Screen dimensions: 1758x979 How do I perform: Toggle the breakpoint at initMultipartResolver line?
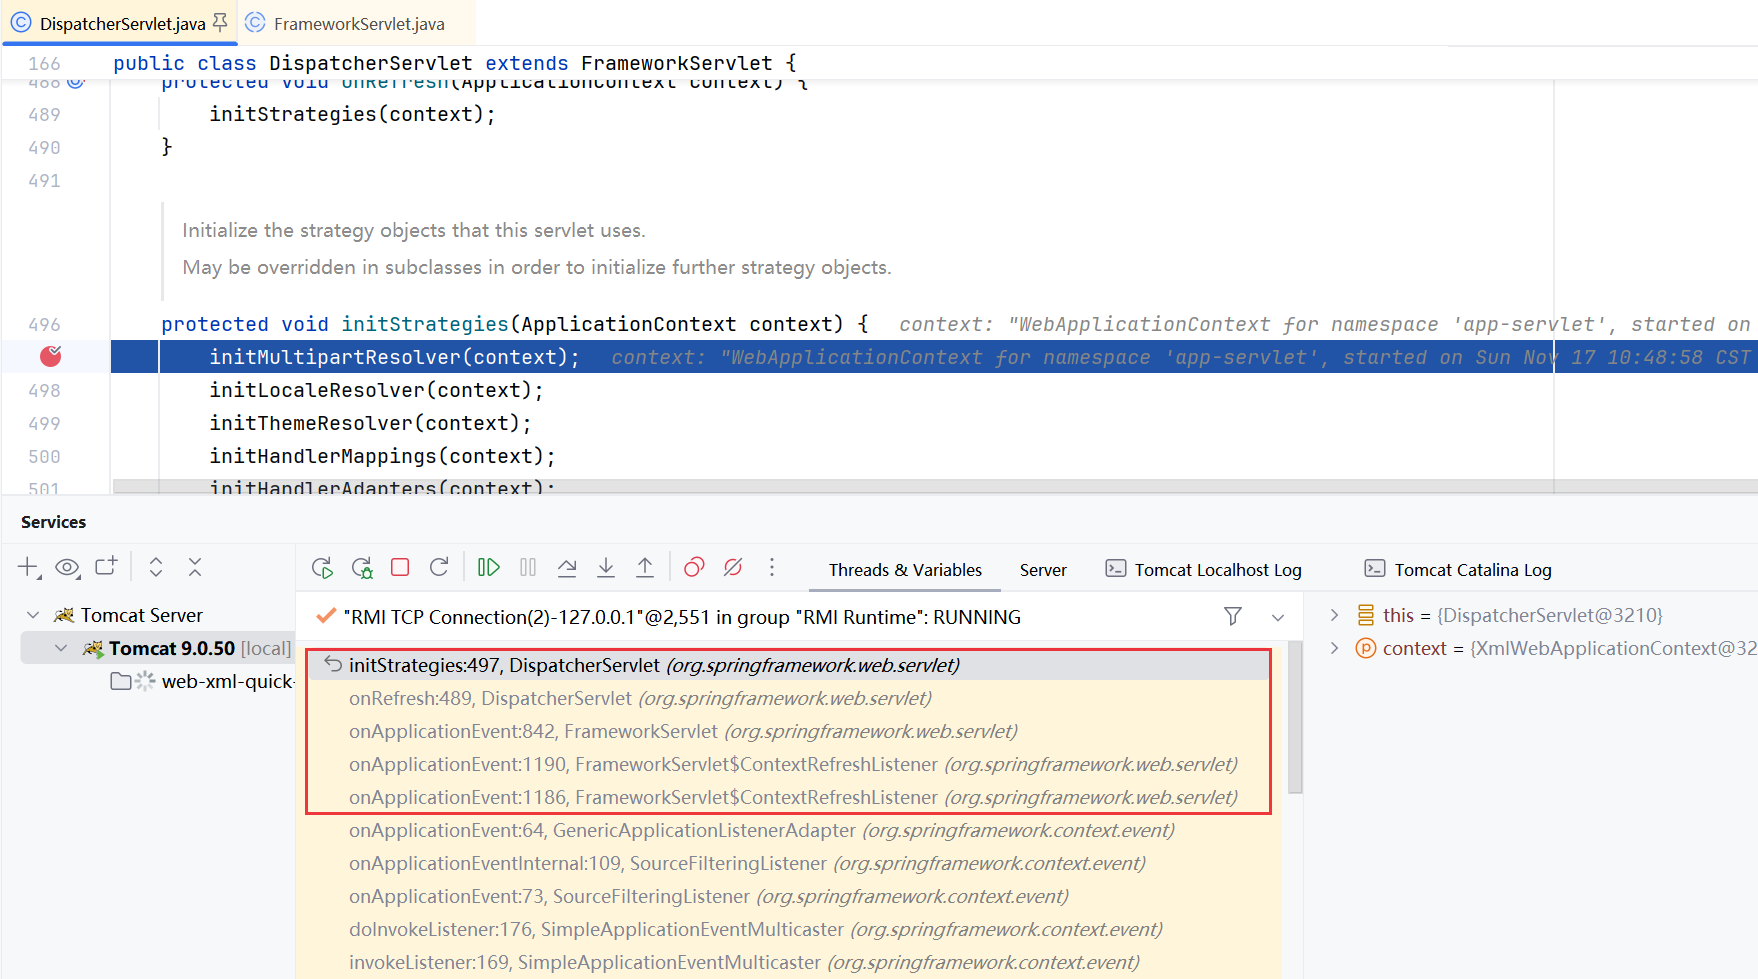coord(51,356)
